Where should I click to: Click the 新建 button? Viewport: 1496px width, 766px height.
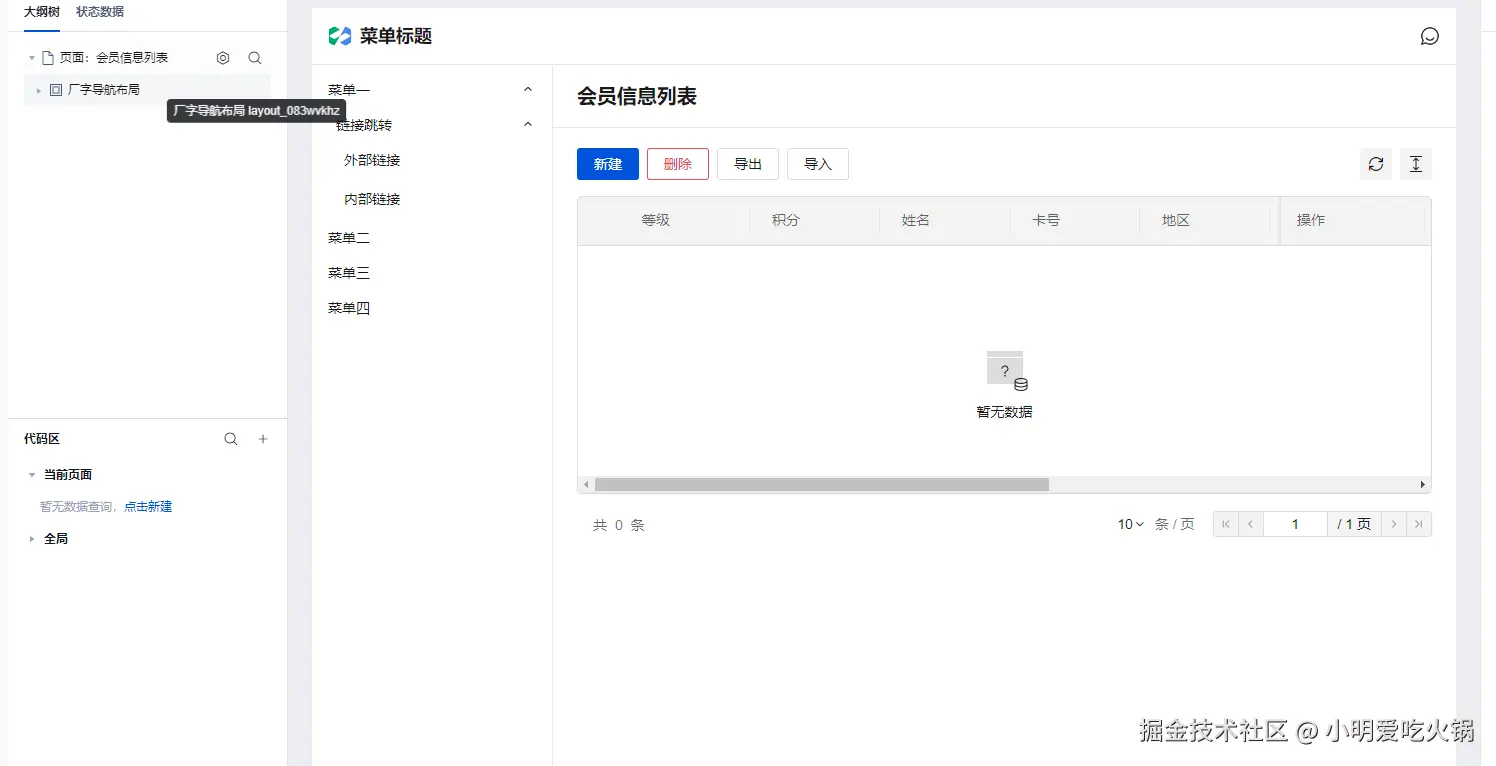[607, 163]
